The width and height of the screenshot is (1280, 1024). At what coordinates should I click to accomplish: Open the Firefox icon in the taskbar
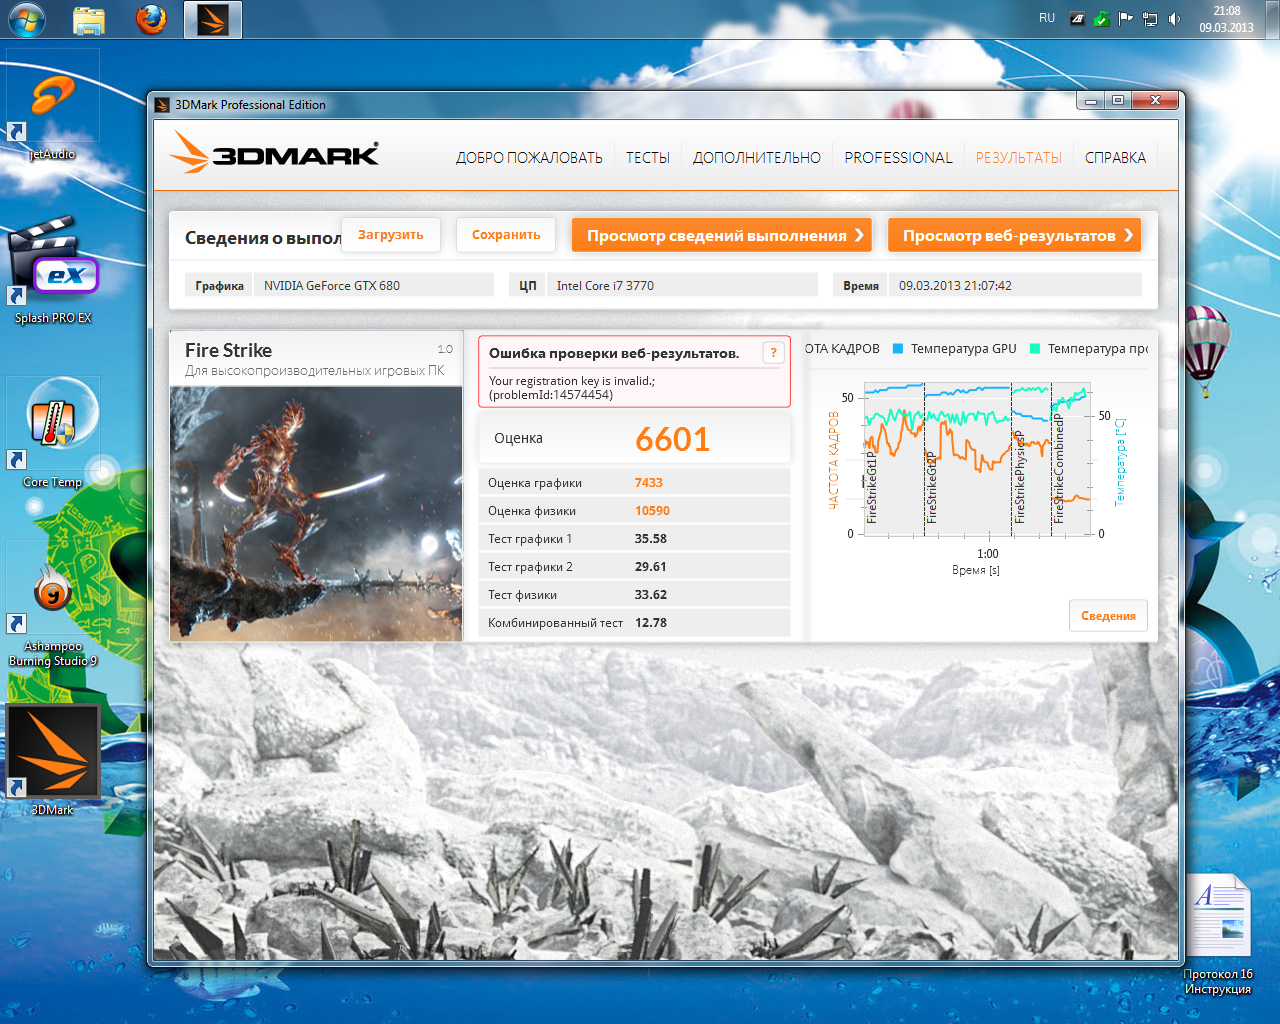[151, 19]
